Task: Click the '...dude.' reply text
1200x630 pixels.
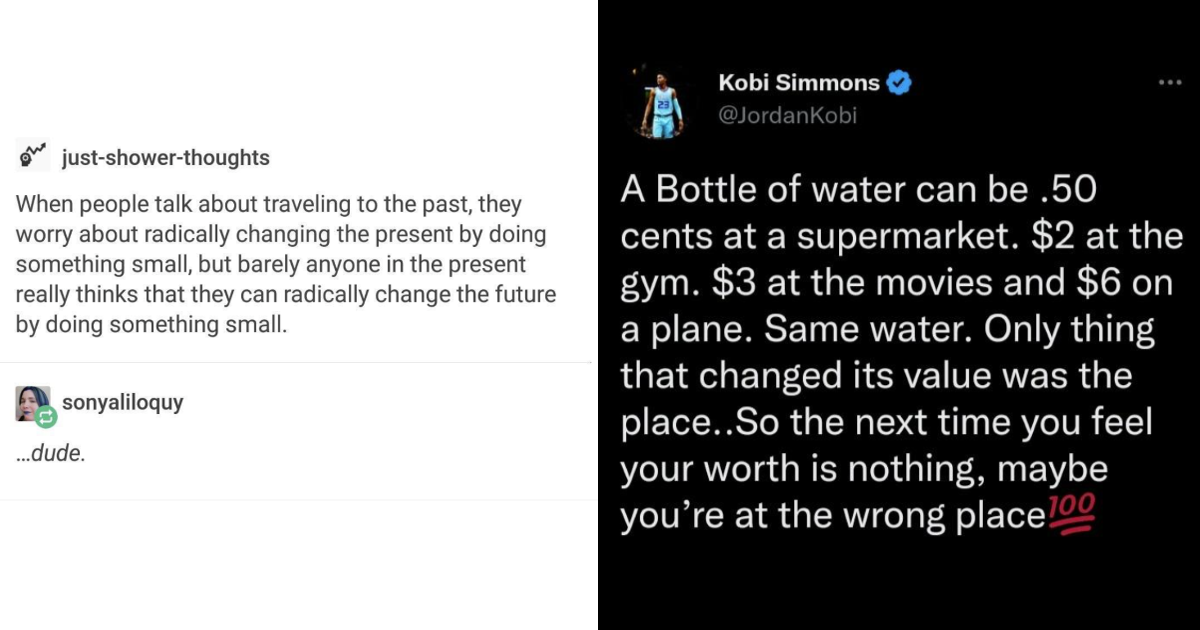Action: [x=49, y=452]
